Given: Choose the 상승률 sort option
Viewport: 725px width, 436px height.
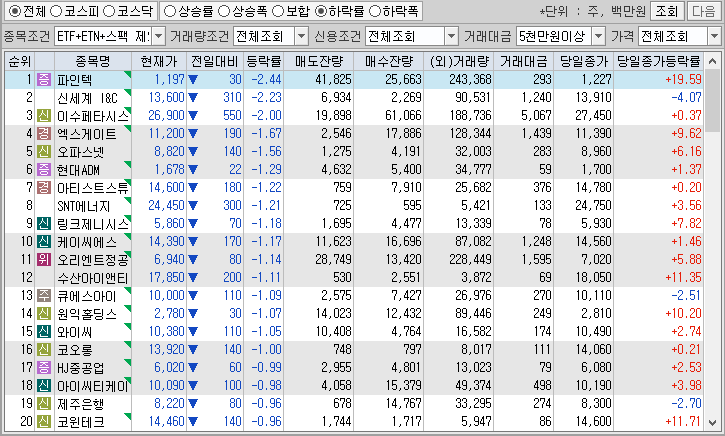Looking at the screenshot, I should tap(170, 11).
